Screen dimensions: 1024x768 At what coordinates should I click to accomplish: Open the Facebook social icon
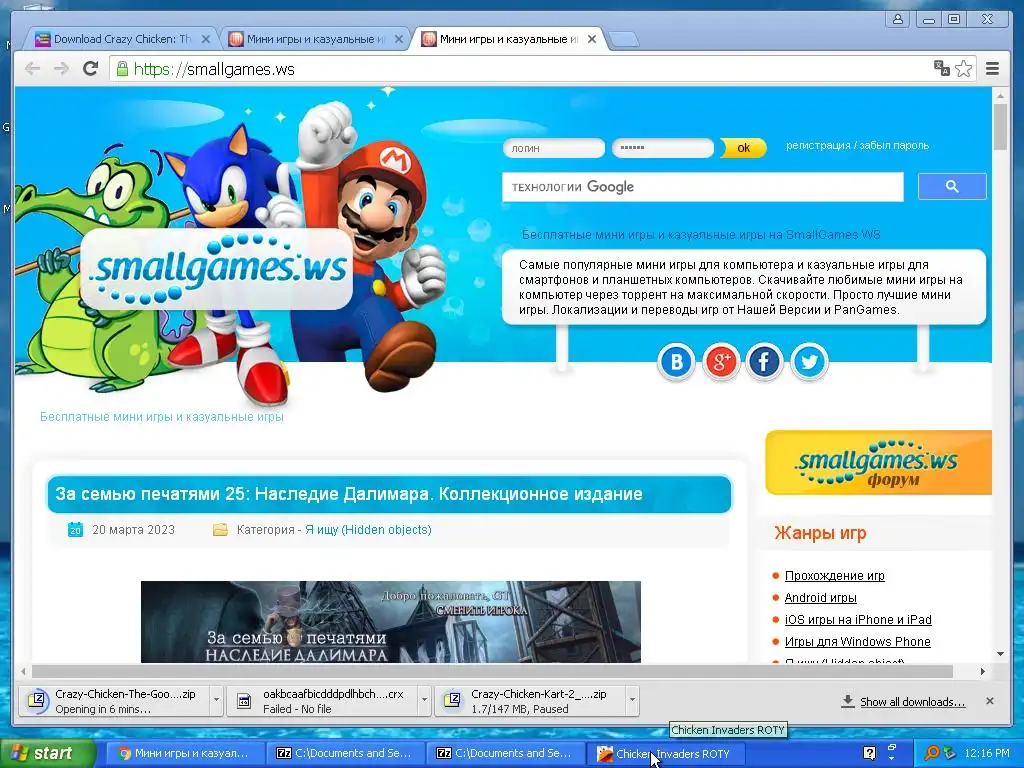764,361
